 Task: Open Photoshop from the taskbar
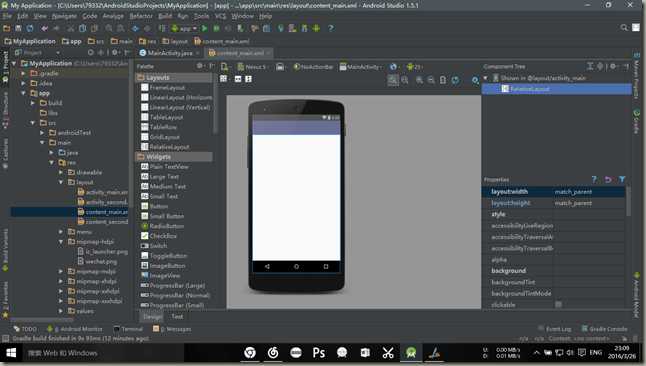tap(318, 353)
